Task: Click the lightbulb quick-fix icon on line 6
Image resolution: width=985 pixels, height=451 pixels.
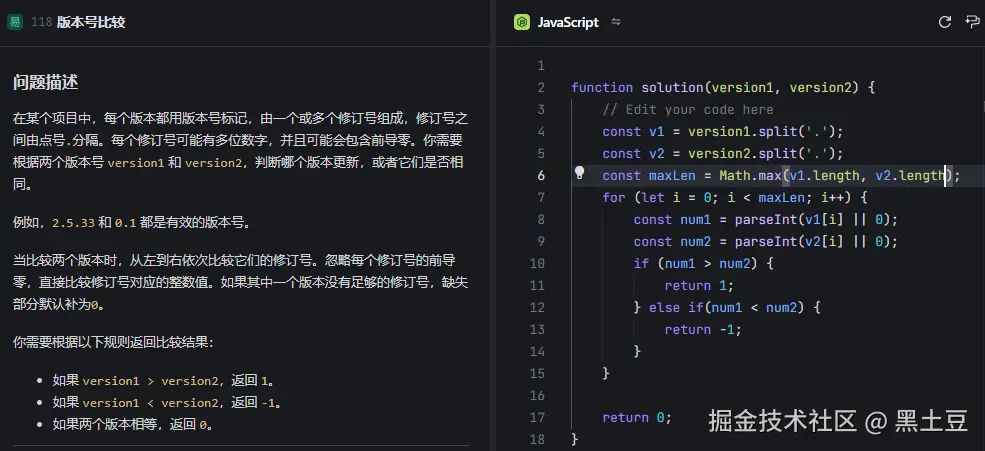Action: click(x=580, y=174)
